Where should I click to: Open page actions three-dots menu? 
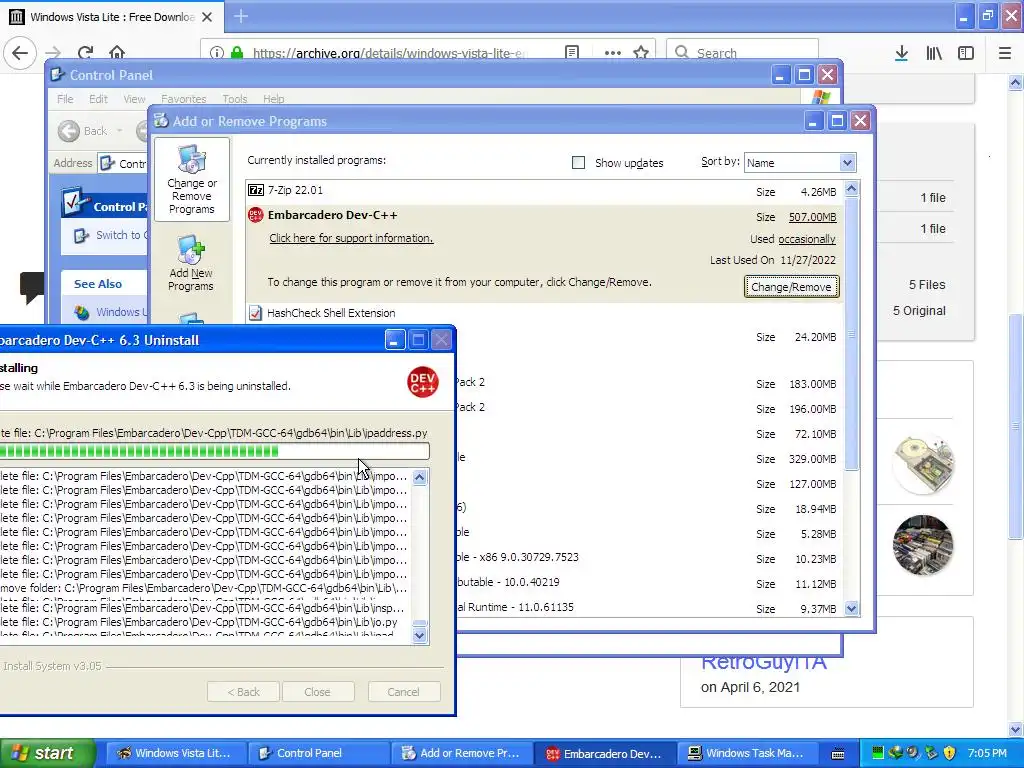coord(613,53)
